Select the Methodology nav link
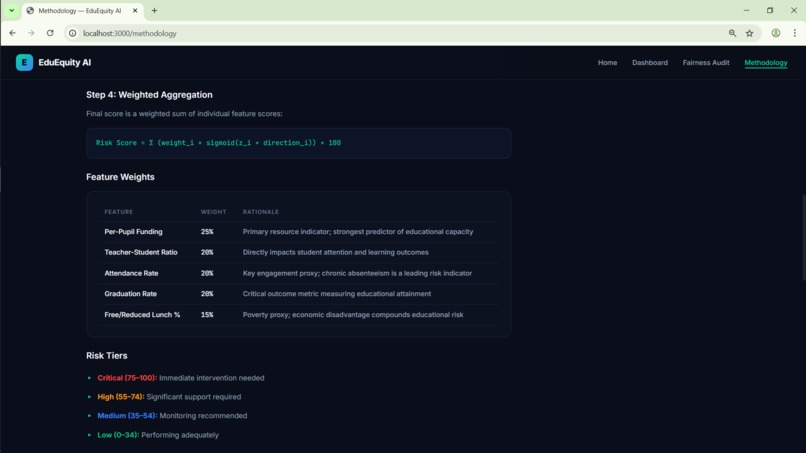This screenshot has width=806, height=453. click(765, 63)
